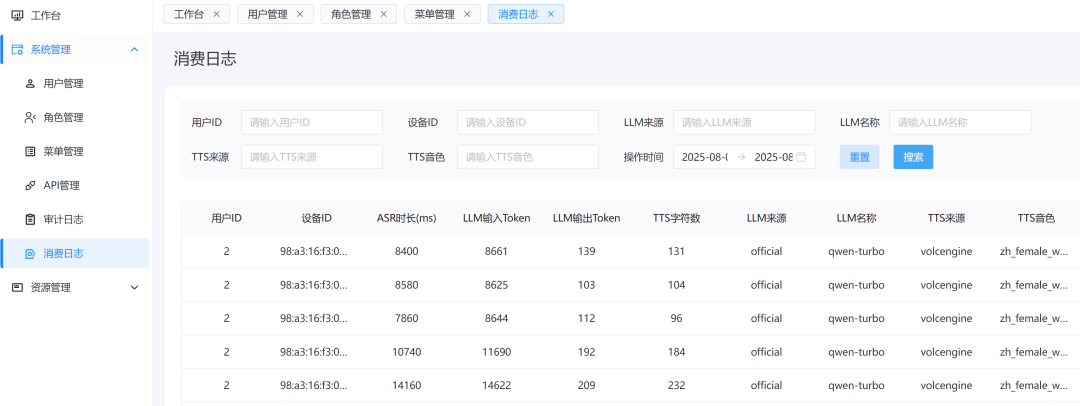The image size is (1080, 406).
Task: Close the 消费日志 tab
Action: click(551, 14)
